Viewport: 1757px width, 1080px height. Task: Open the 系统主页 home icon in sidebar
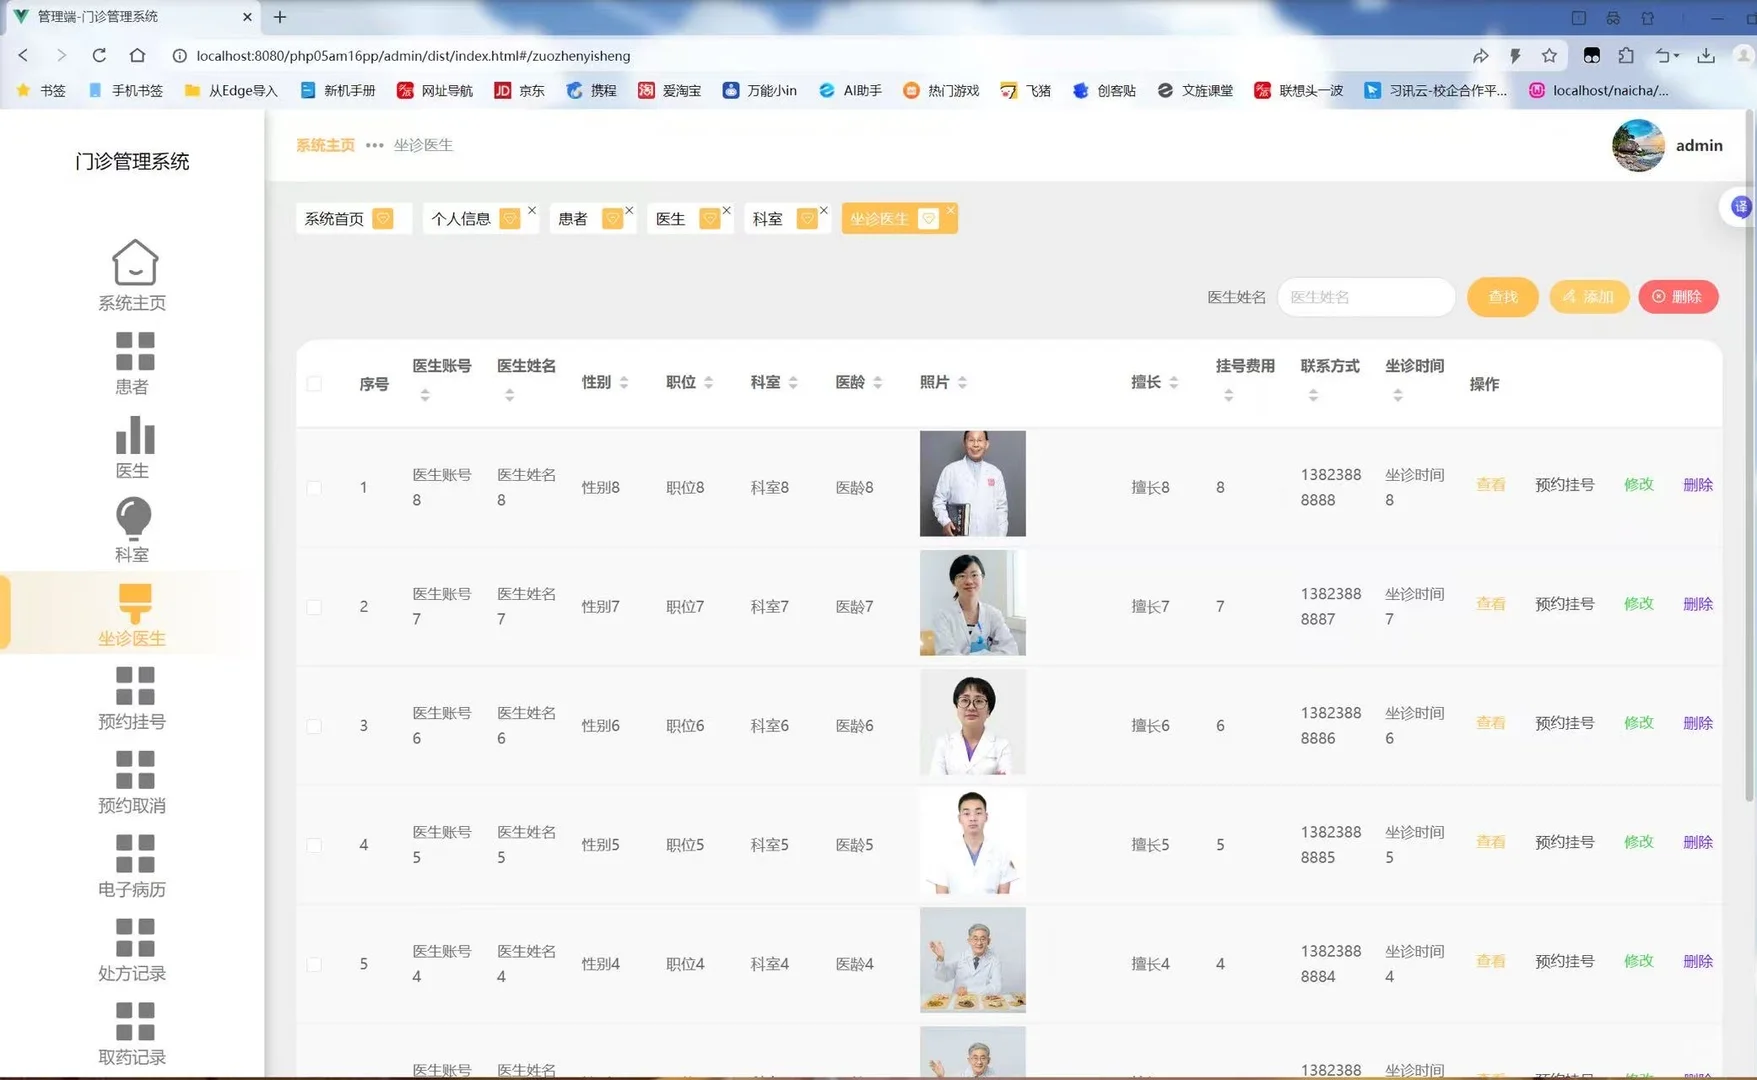point(133,263)
